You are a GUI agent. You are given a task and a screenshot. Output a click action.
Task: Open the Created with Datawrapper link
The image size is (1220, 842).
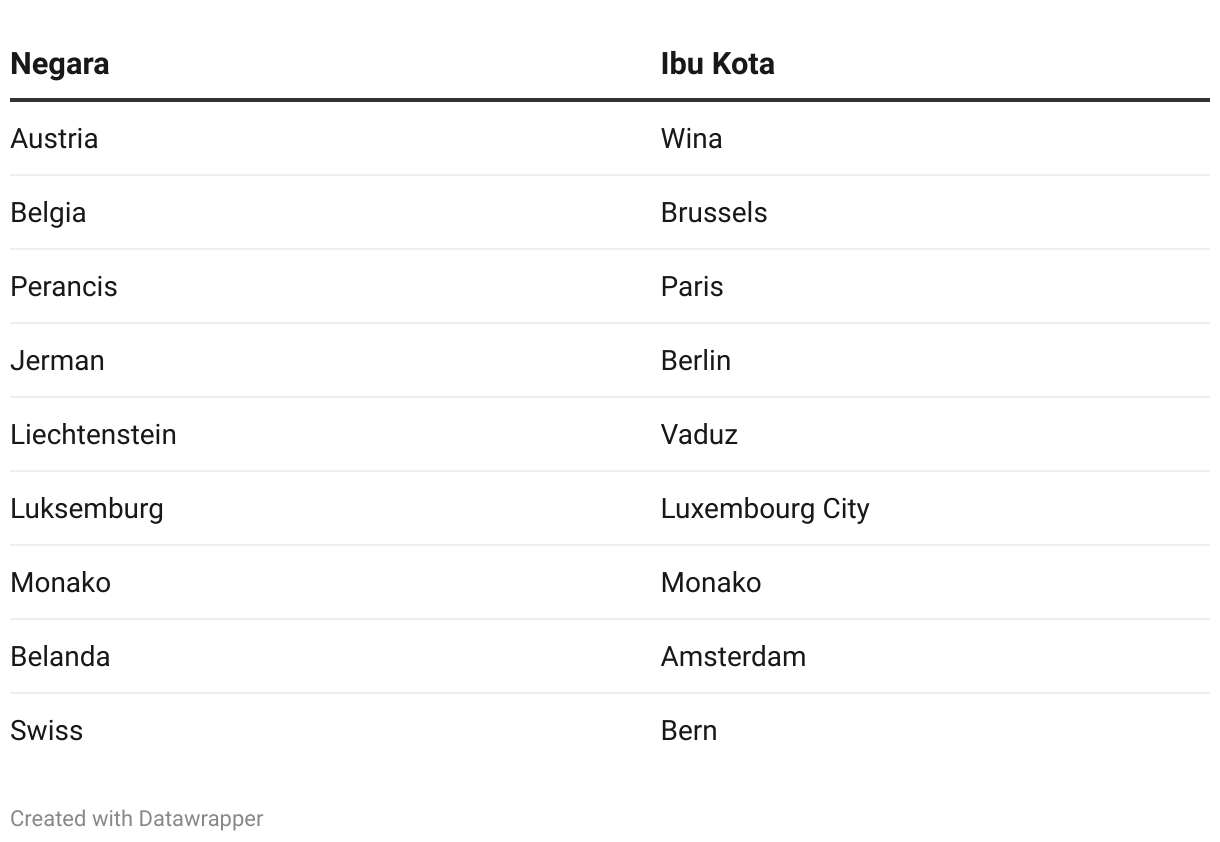[x=136, y=818]
